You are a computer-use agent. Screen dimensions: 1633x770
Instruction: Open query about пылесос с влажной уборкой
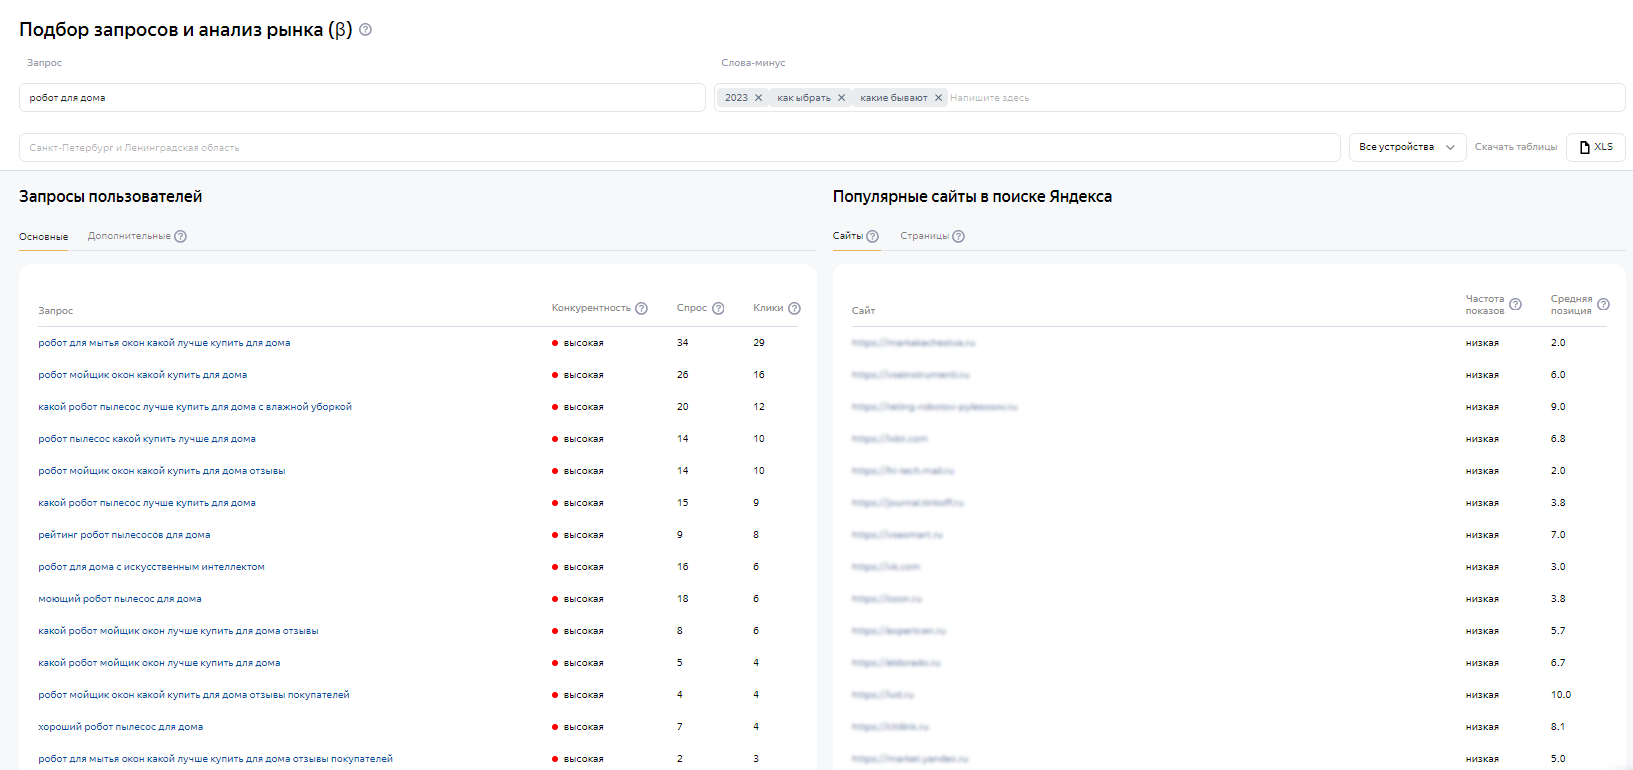tap(195, 407)
